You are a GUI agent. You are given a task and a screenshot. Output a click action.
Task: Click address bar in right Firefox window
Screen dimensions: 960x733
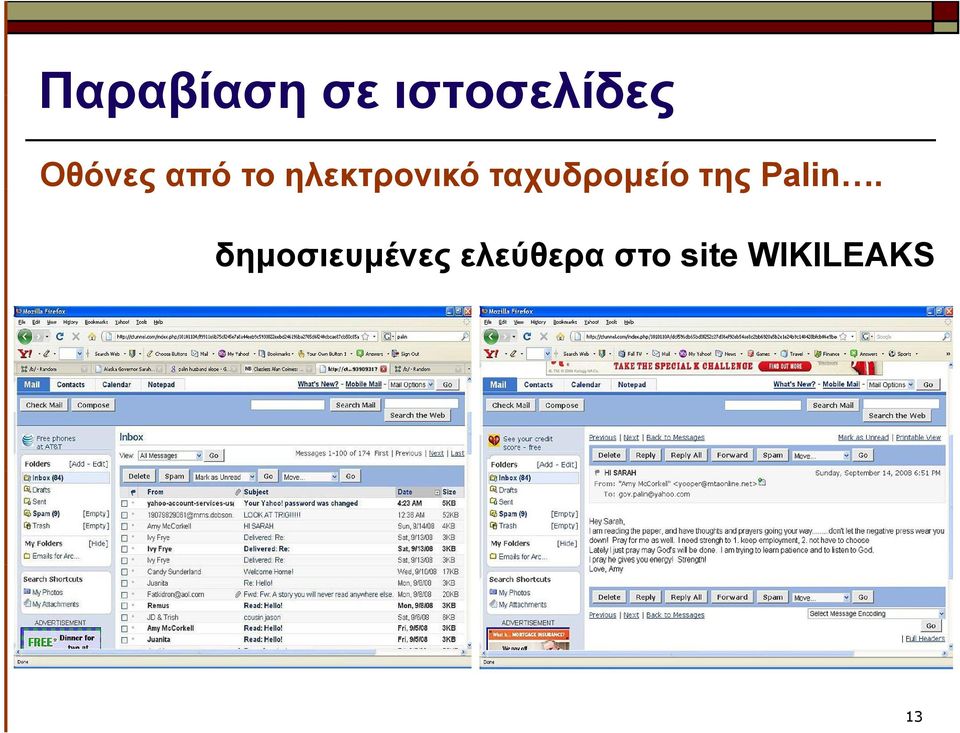(x=713, y=336)
